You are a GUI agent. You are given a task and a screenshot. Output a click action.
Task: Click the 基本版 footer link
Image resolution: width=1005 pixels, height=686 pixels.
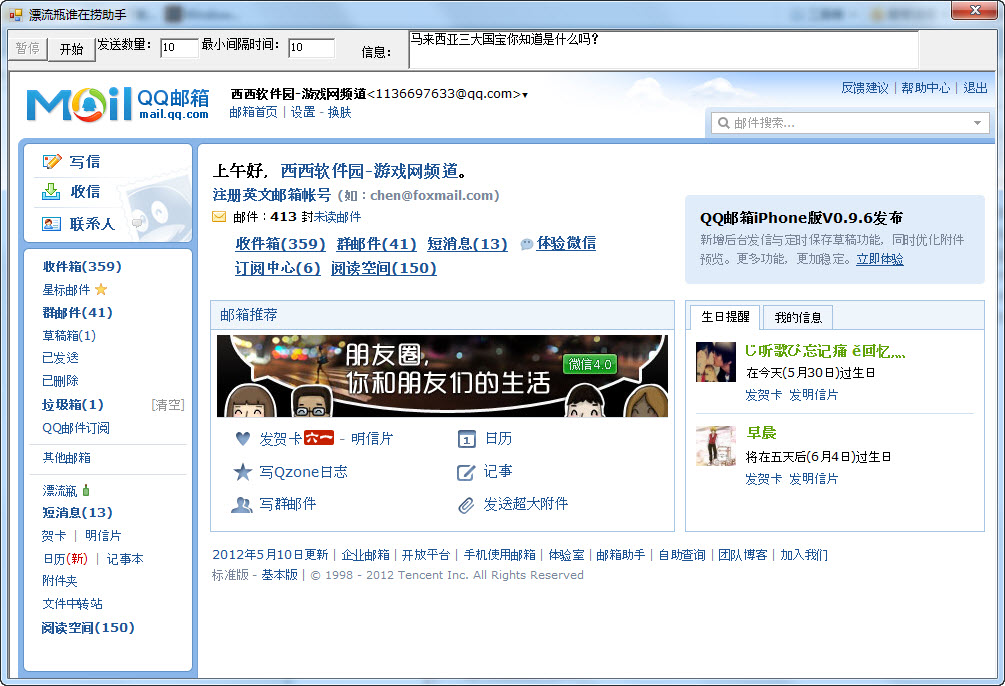[279, 574]
